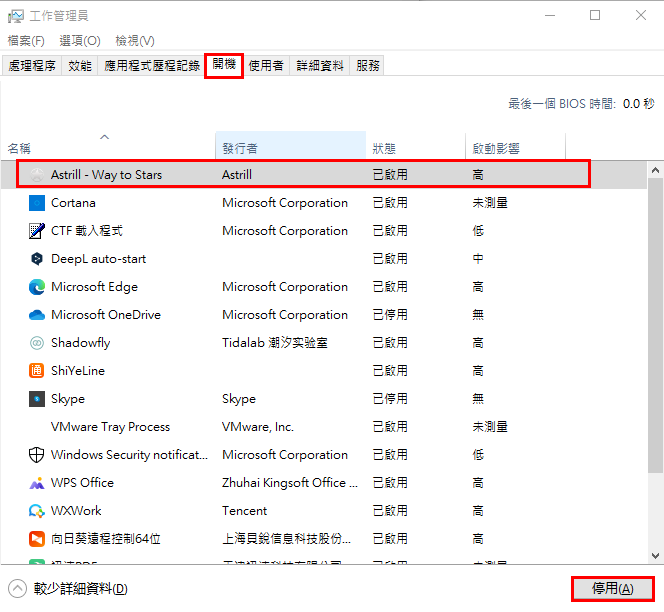Click the DeepL auto-start hexagon icon
The height and width of the screenshot is (612, 664).
click(x=37, y=259)
